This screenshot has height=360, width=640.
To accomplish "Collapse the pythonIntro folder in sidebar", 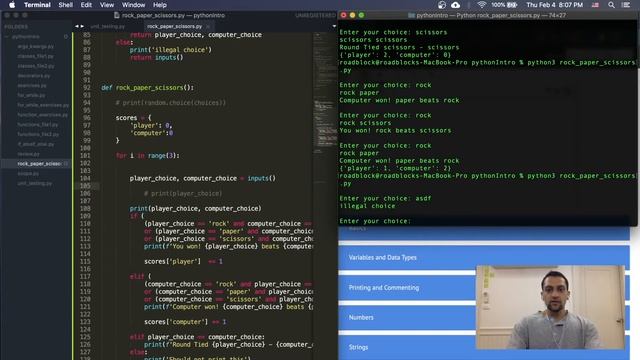I will point(7,36).
